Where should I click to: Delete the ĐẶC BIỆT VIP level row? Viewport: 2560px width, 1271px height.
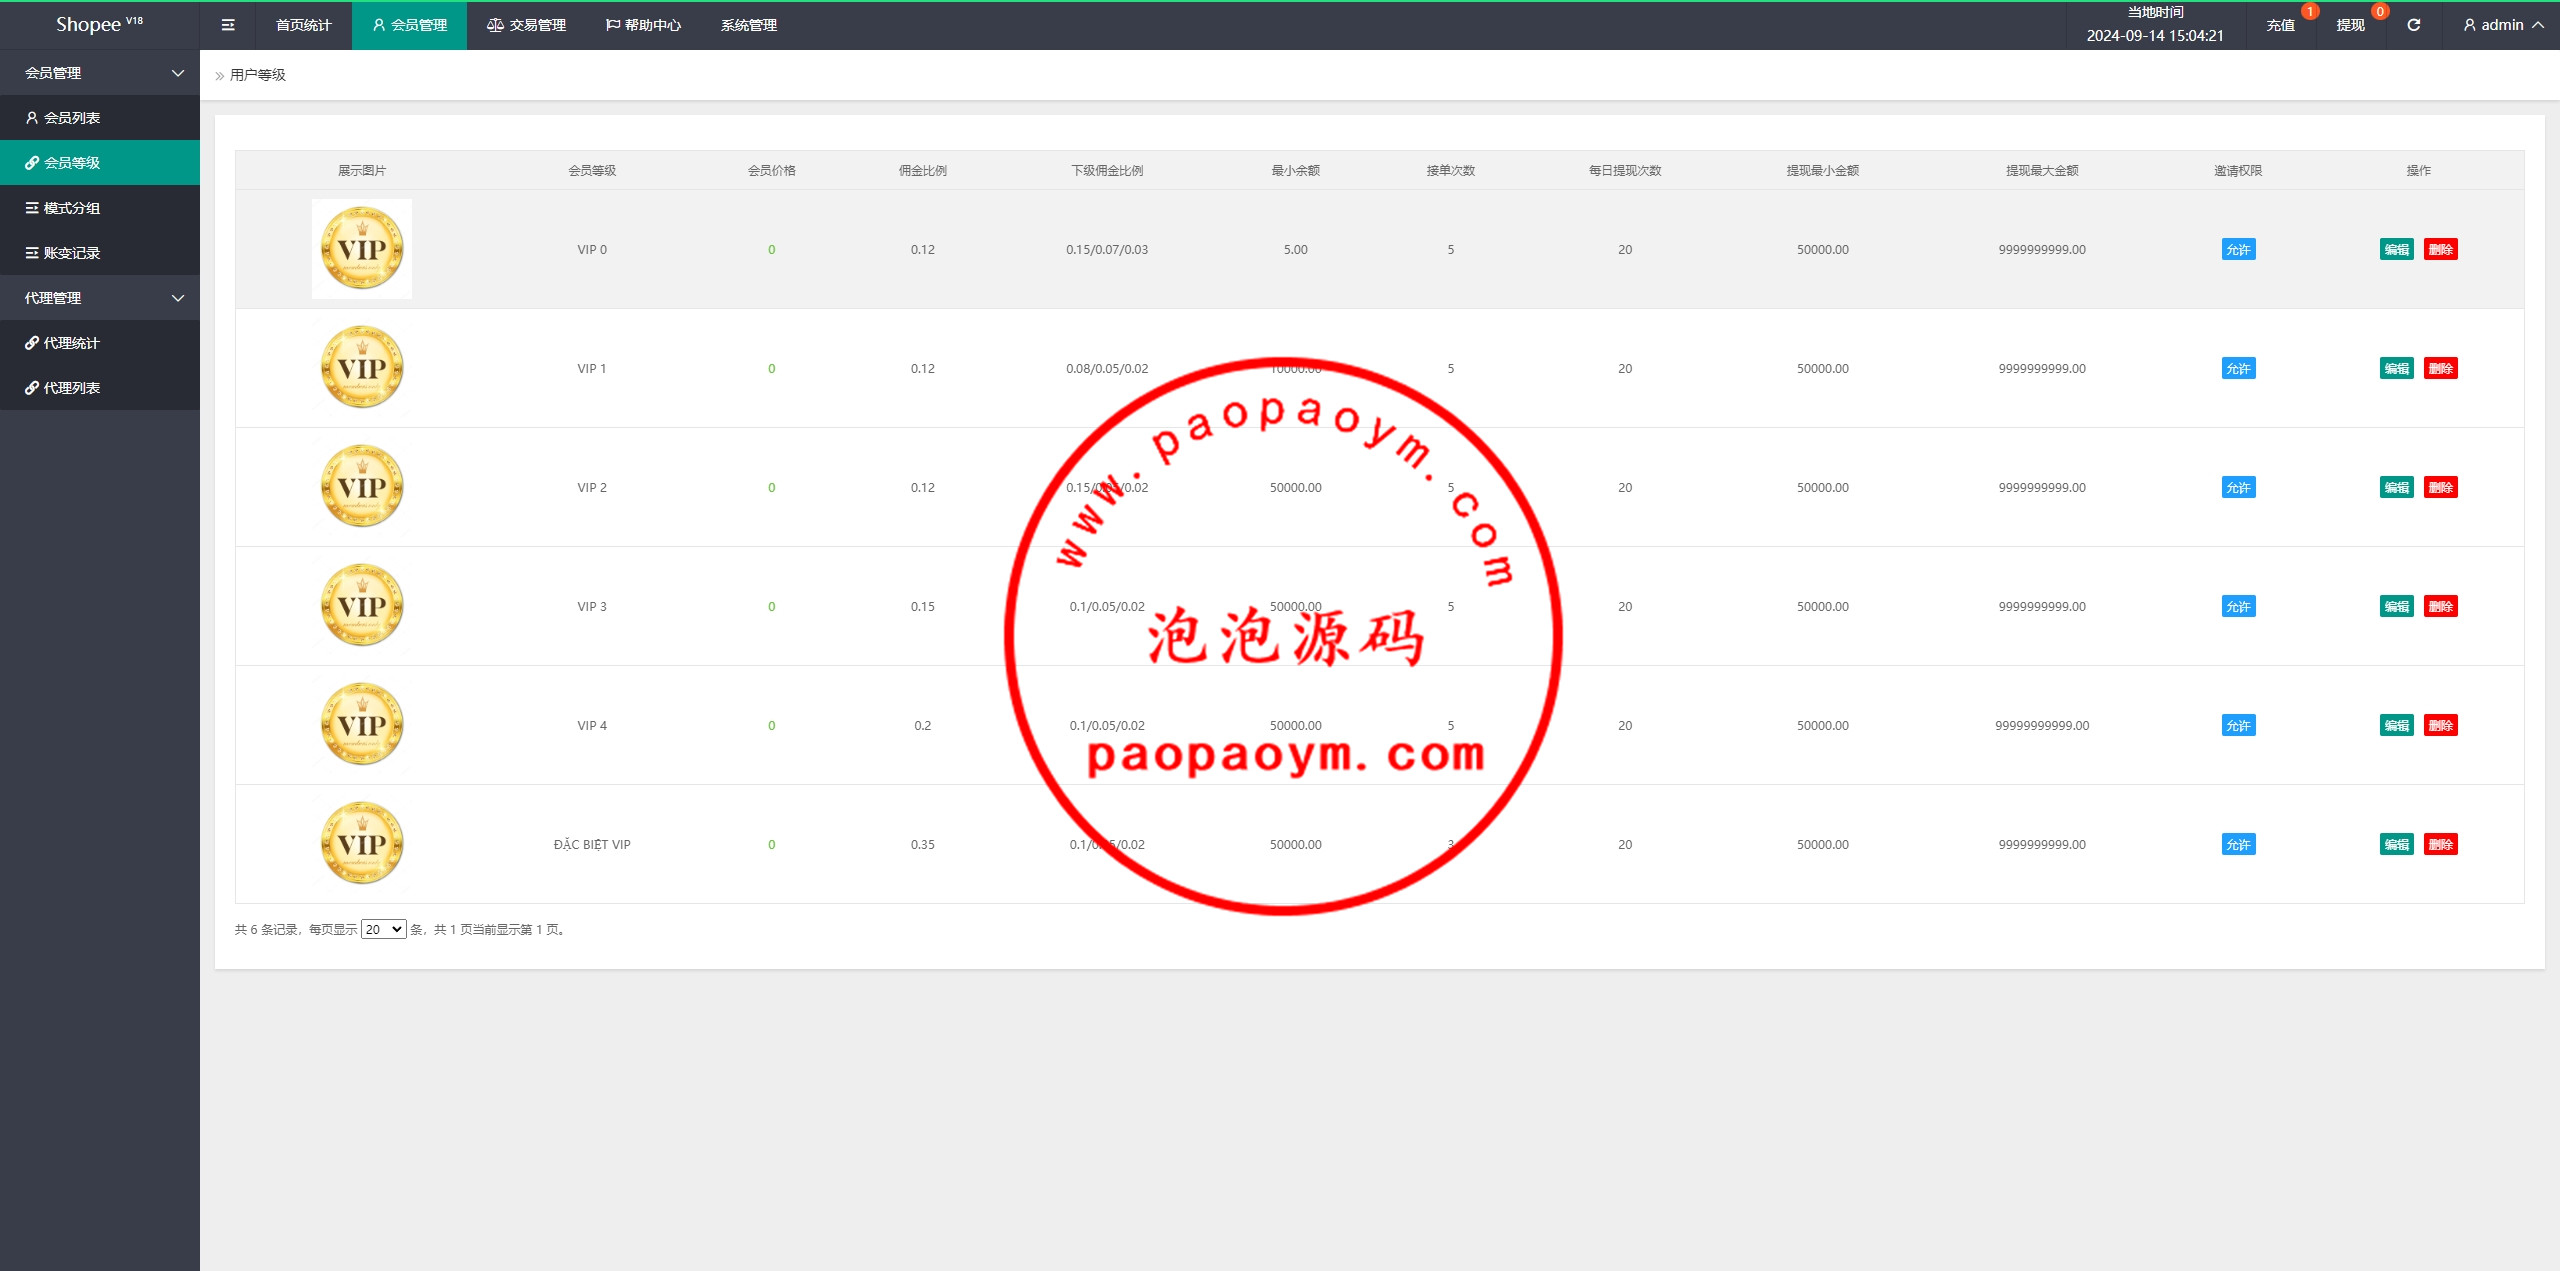point(2441,844)
